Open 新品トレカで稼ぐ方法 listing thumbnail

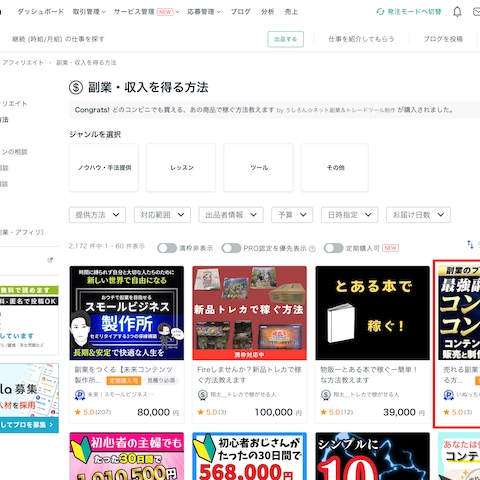(x=249, y=313)
